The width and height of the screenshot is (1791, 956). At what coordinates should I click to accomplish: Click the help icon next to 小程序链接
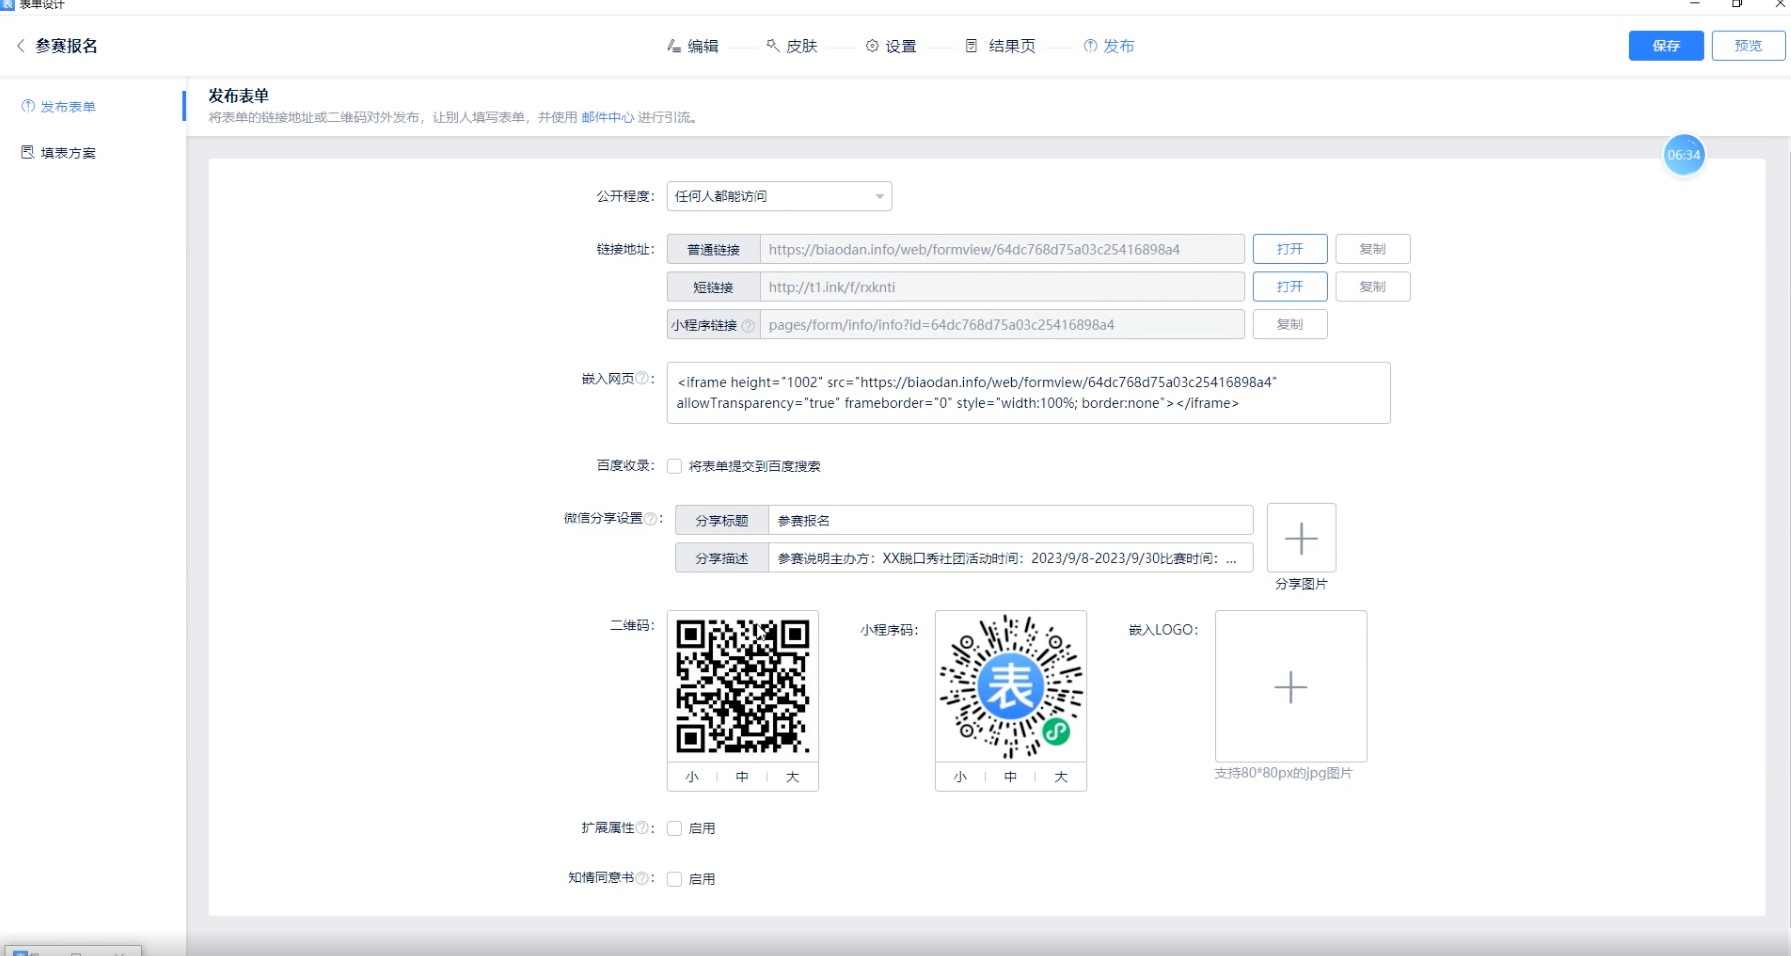point(748,325)
